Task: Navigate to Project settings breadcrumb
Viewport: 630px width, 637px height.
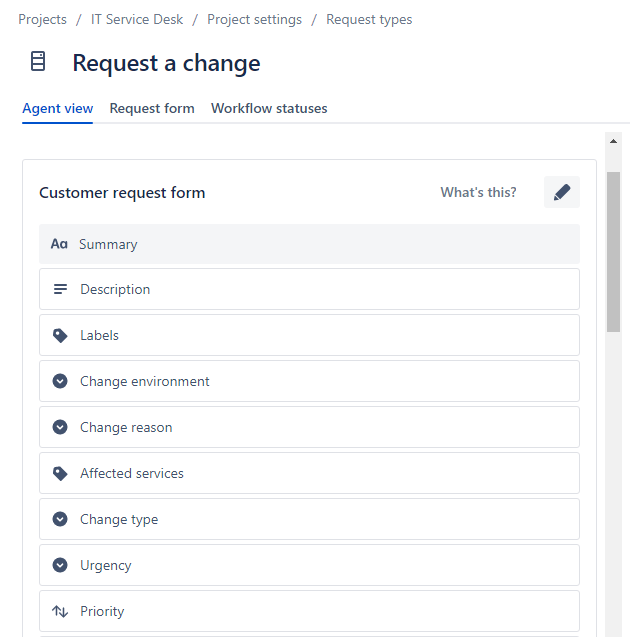Action: pos(254,20)
